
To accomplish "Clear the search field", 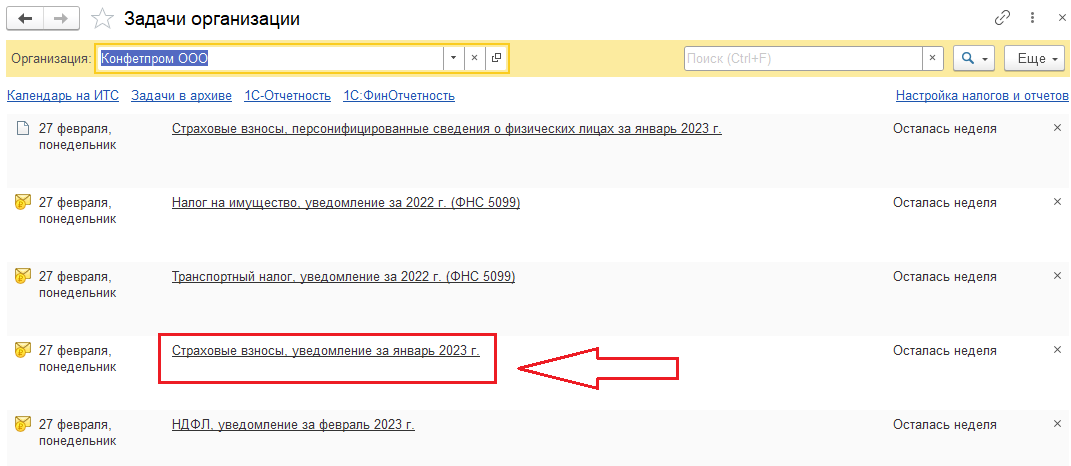I will point(933,58).
